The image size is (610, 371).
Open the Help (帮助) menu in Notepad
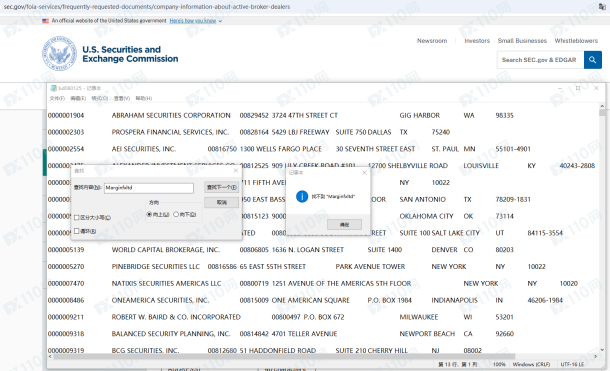coord(144,98)
